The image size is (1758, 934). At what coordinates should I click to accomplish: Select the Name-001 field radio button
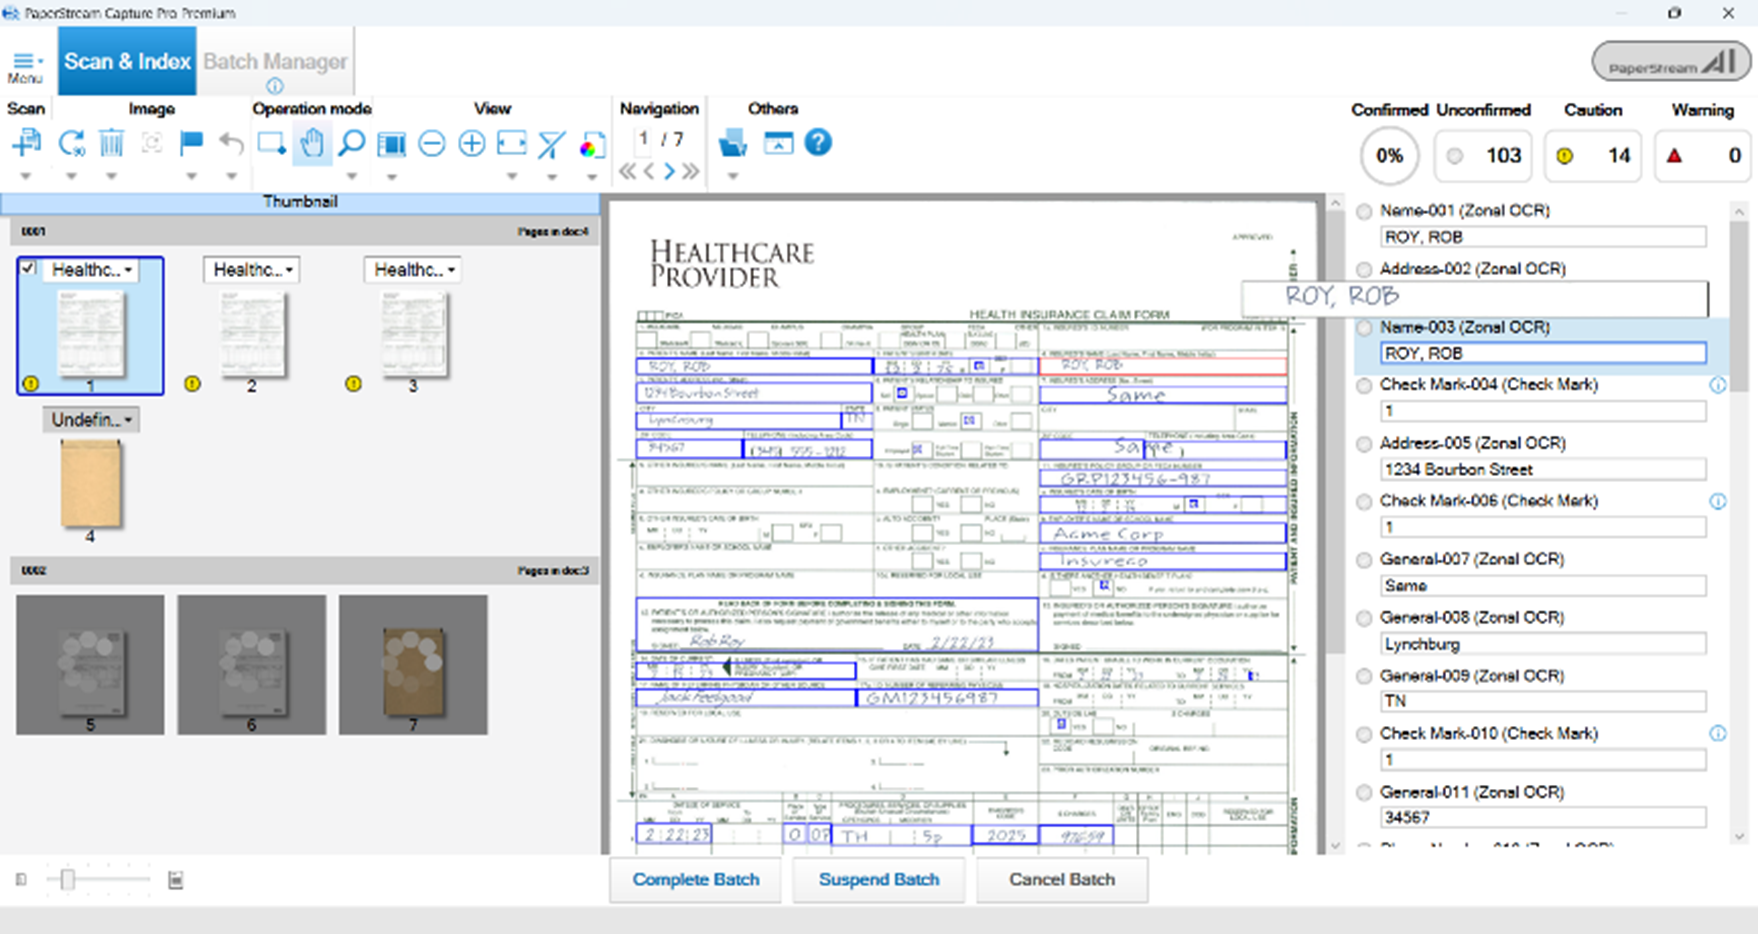1364,211
